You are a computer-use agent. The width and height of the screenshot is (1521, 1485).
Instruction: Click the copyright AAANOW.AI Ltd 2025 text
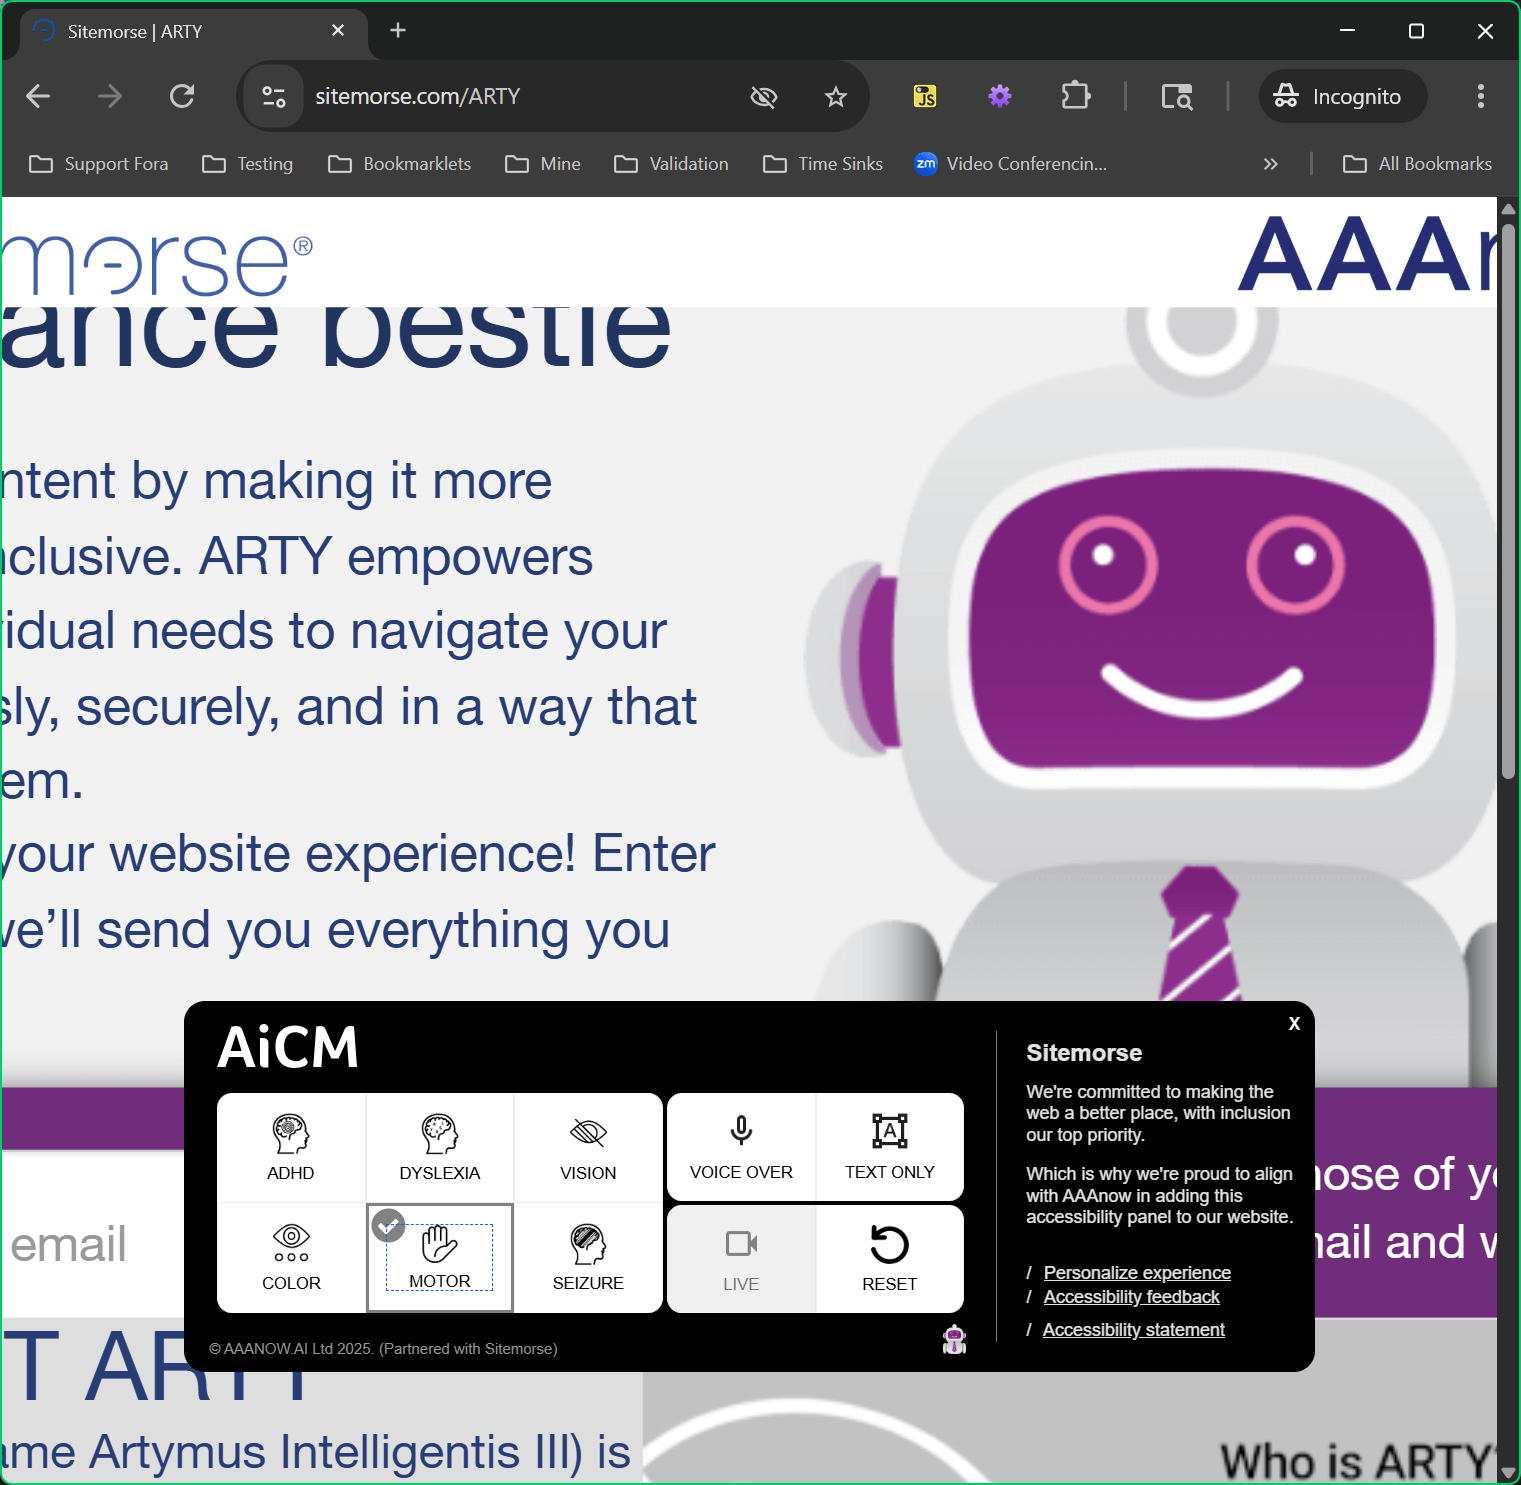(x=383, y=1348)
